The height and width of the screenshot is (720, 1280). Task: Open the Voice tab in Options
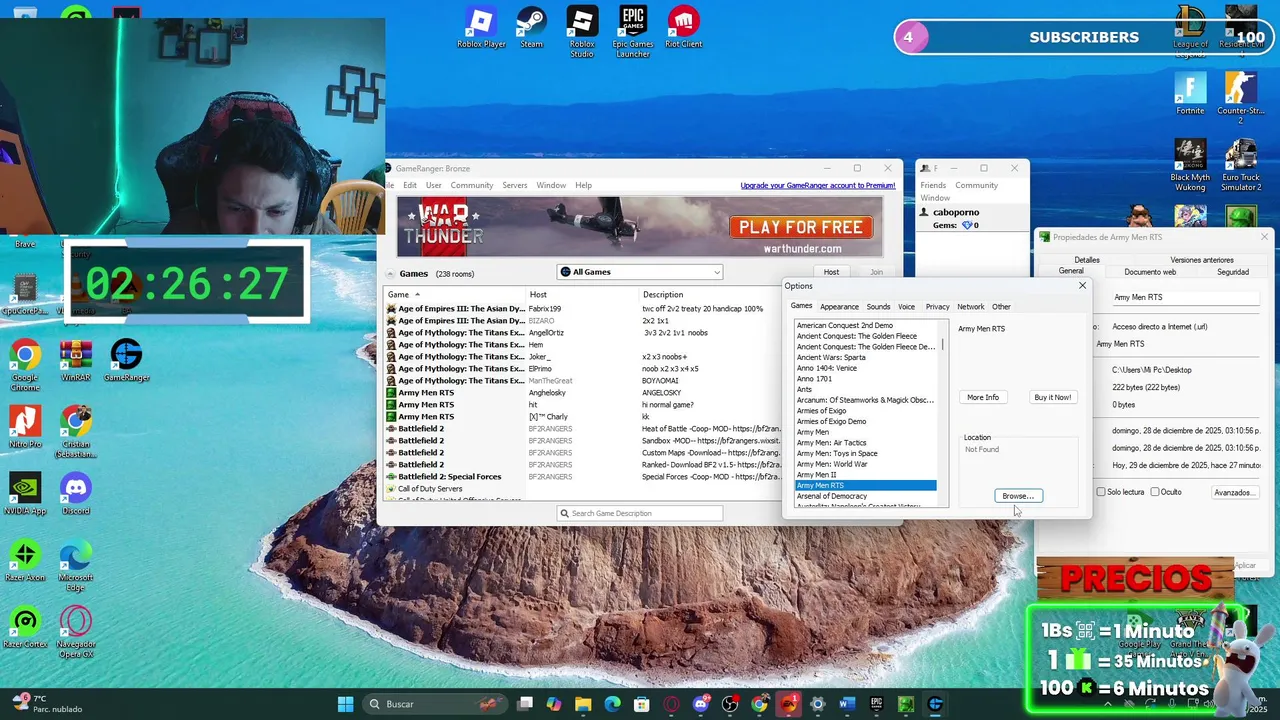(906, 307)
